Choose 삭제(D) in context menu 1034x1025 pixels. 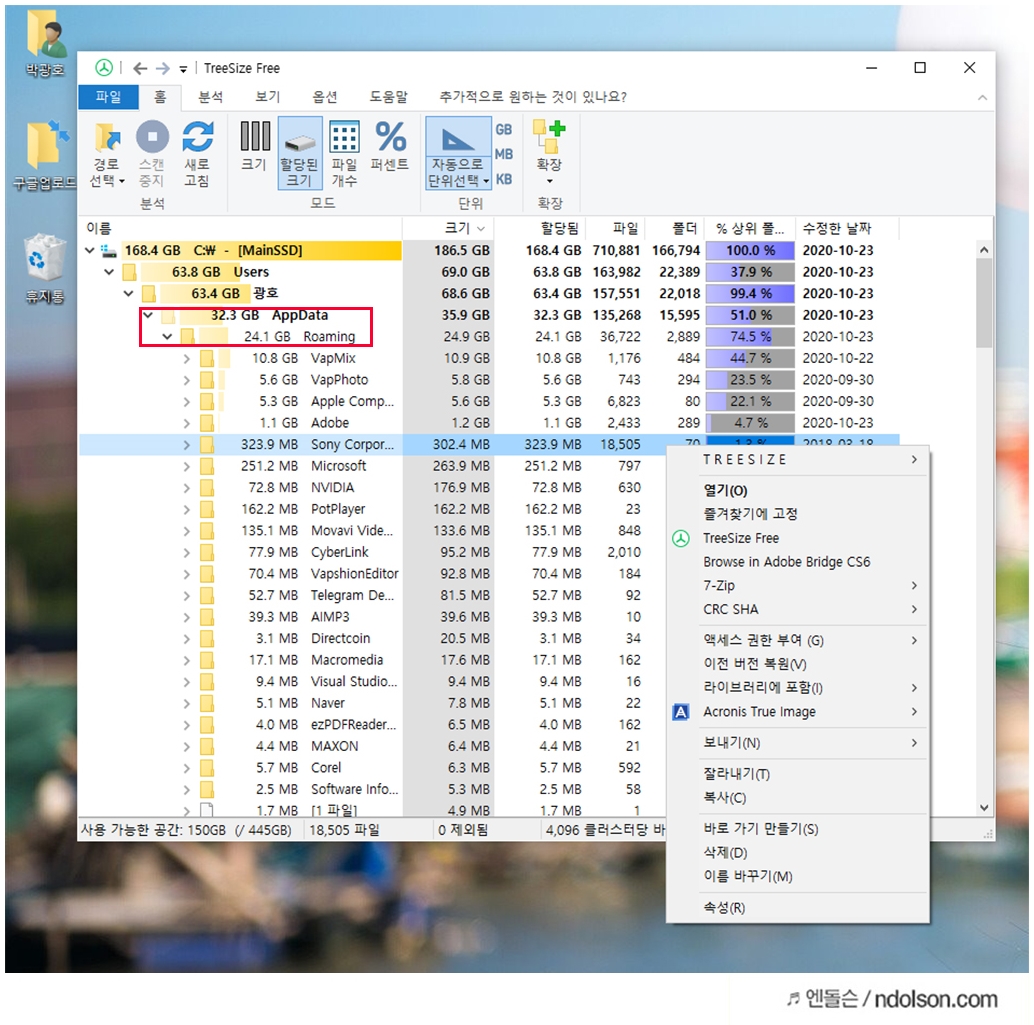pos(798,852)
